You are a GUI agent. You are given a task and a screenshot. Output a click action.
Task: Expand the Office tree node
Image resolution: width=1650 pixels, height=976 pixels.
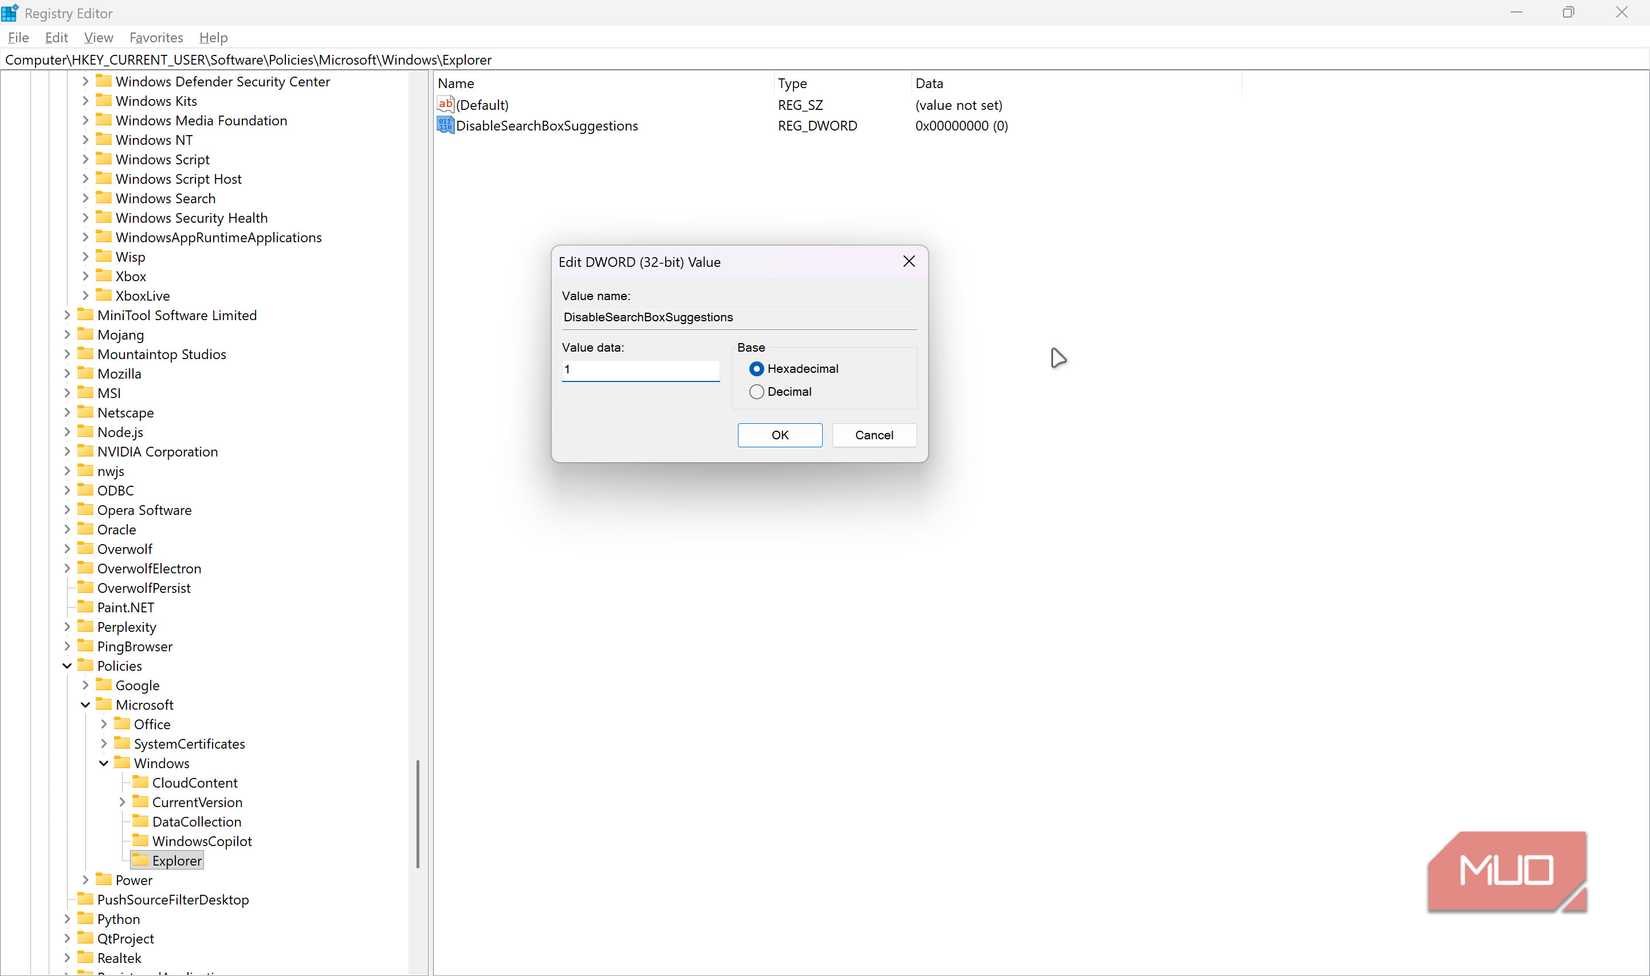tap(104, 724)
